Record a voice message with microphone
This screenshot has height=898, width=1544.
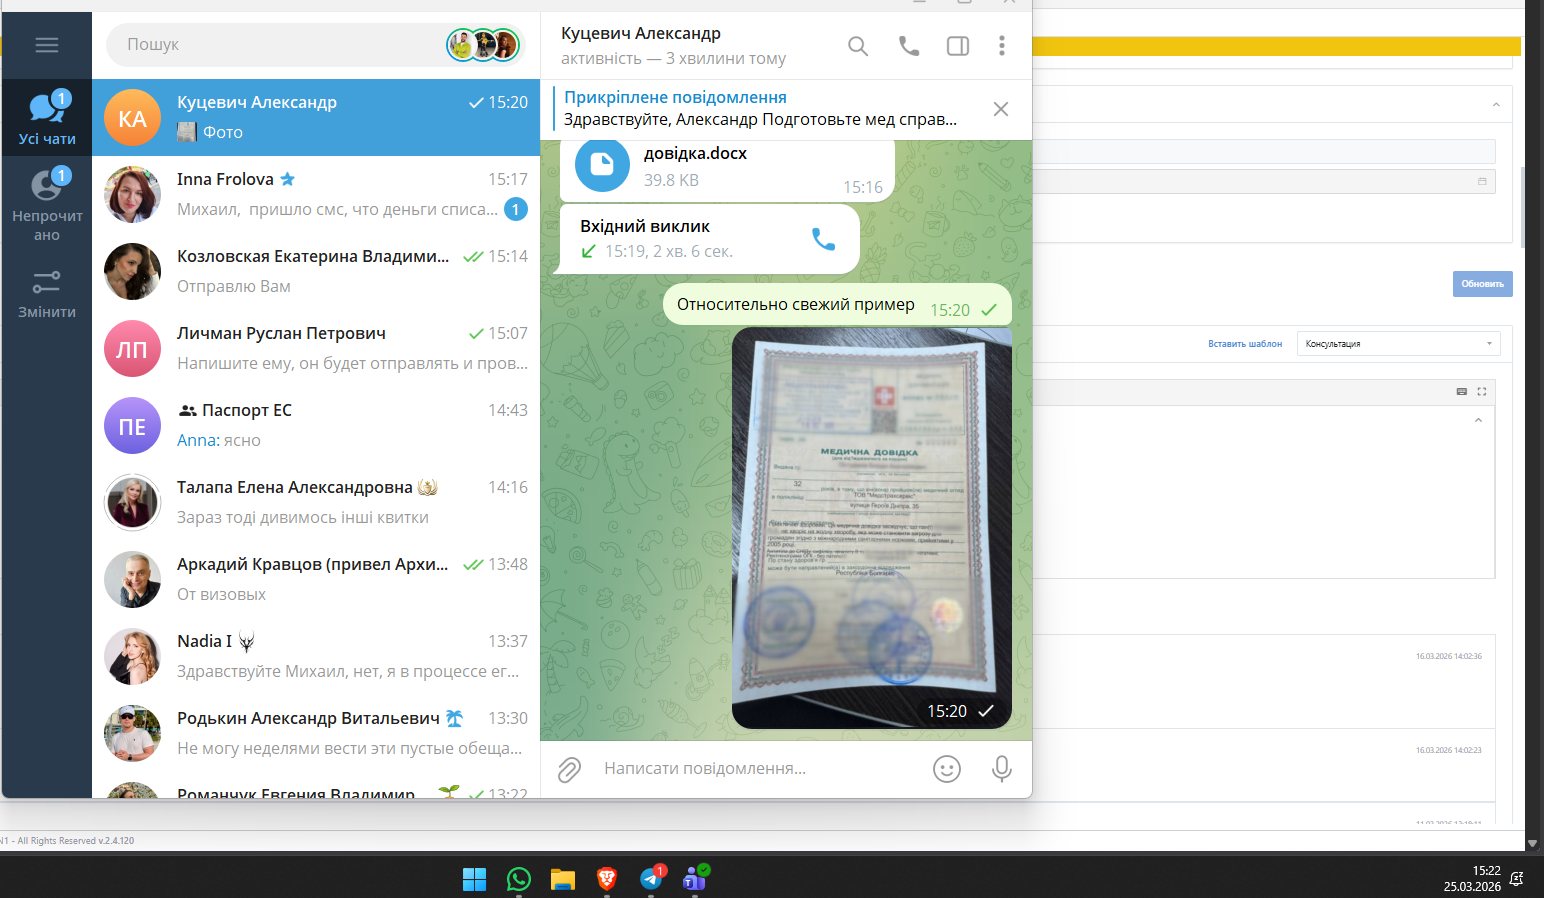[1001, 768]
